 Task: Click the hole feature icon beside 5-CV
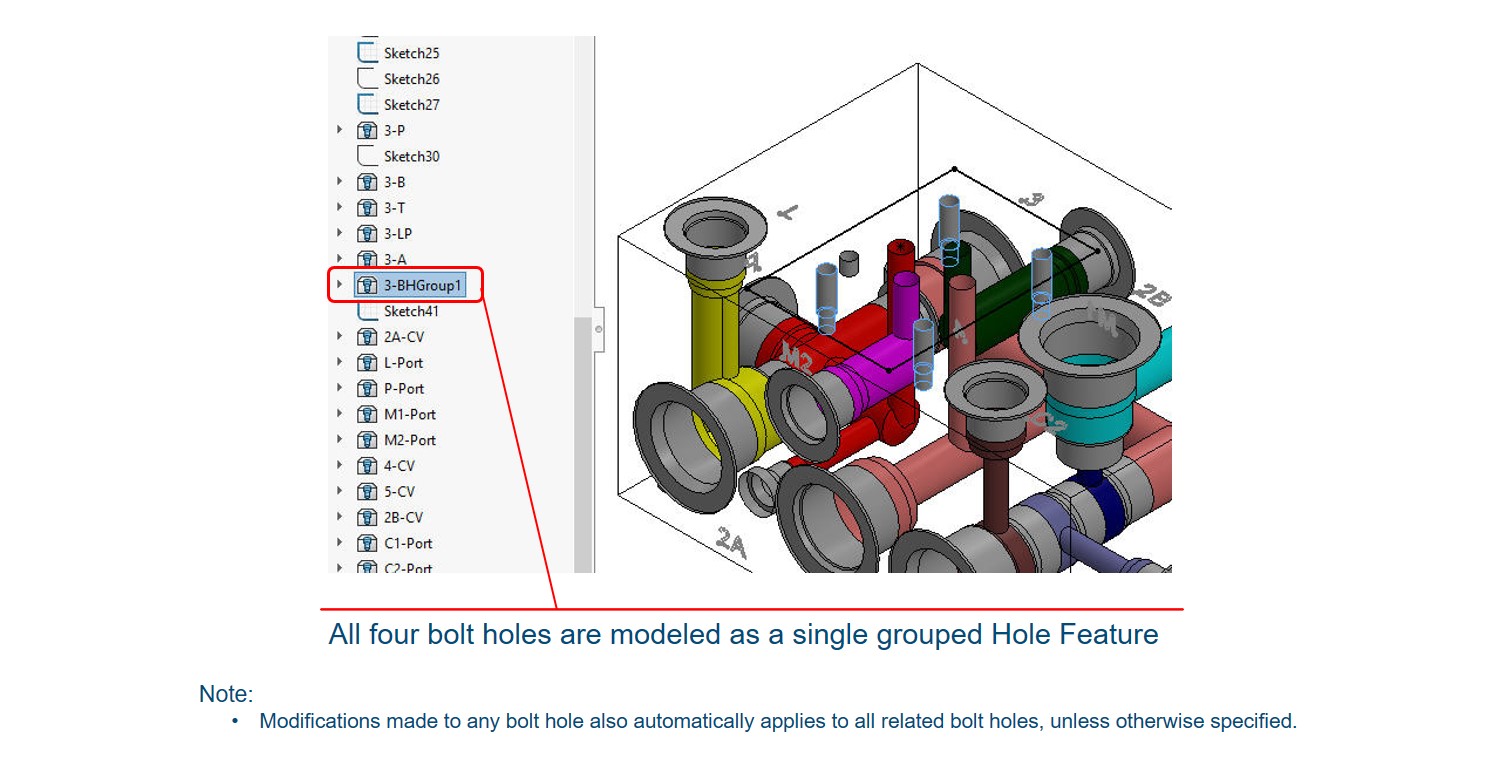[366, 491]
